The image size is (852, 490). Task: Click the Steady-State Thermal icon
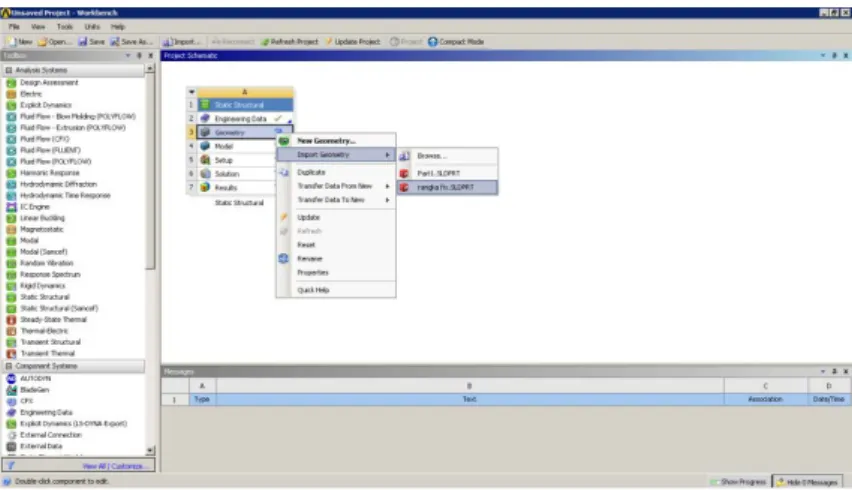click(x=11, y=319)
